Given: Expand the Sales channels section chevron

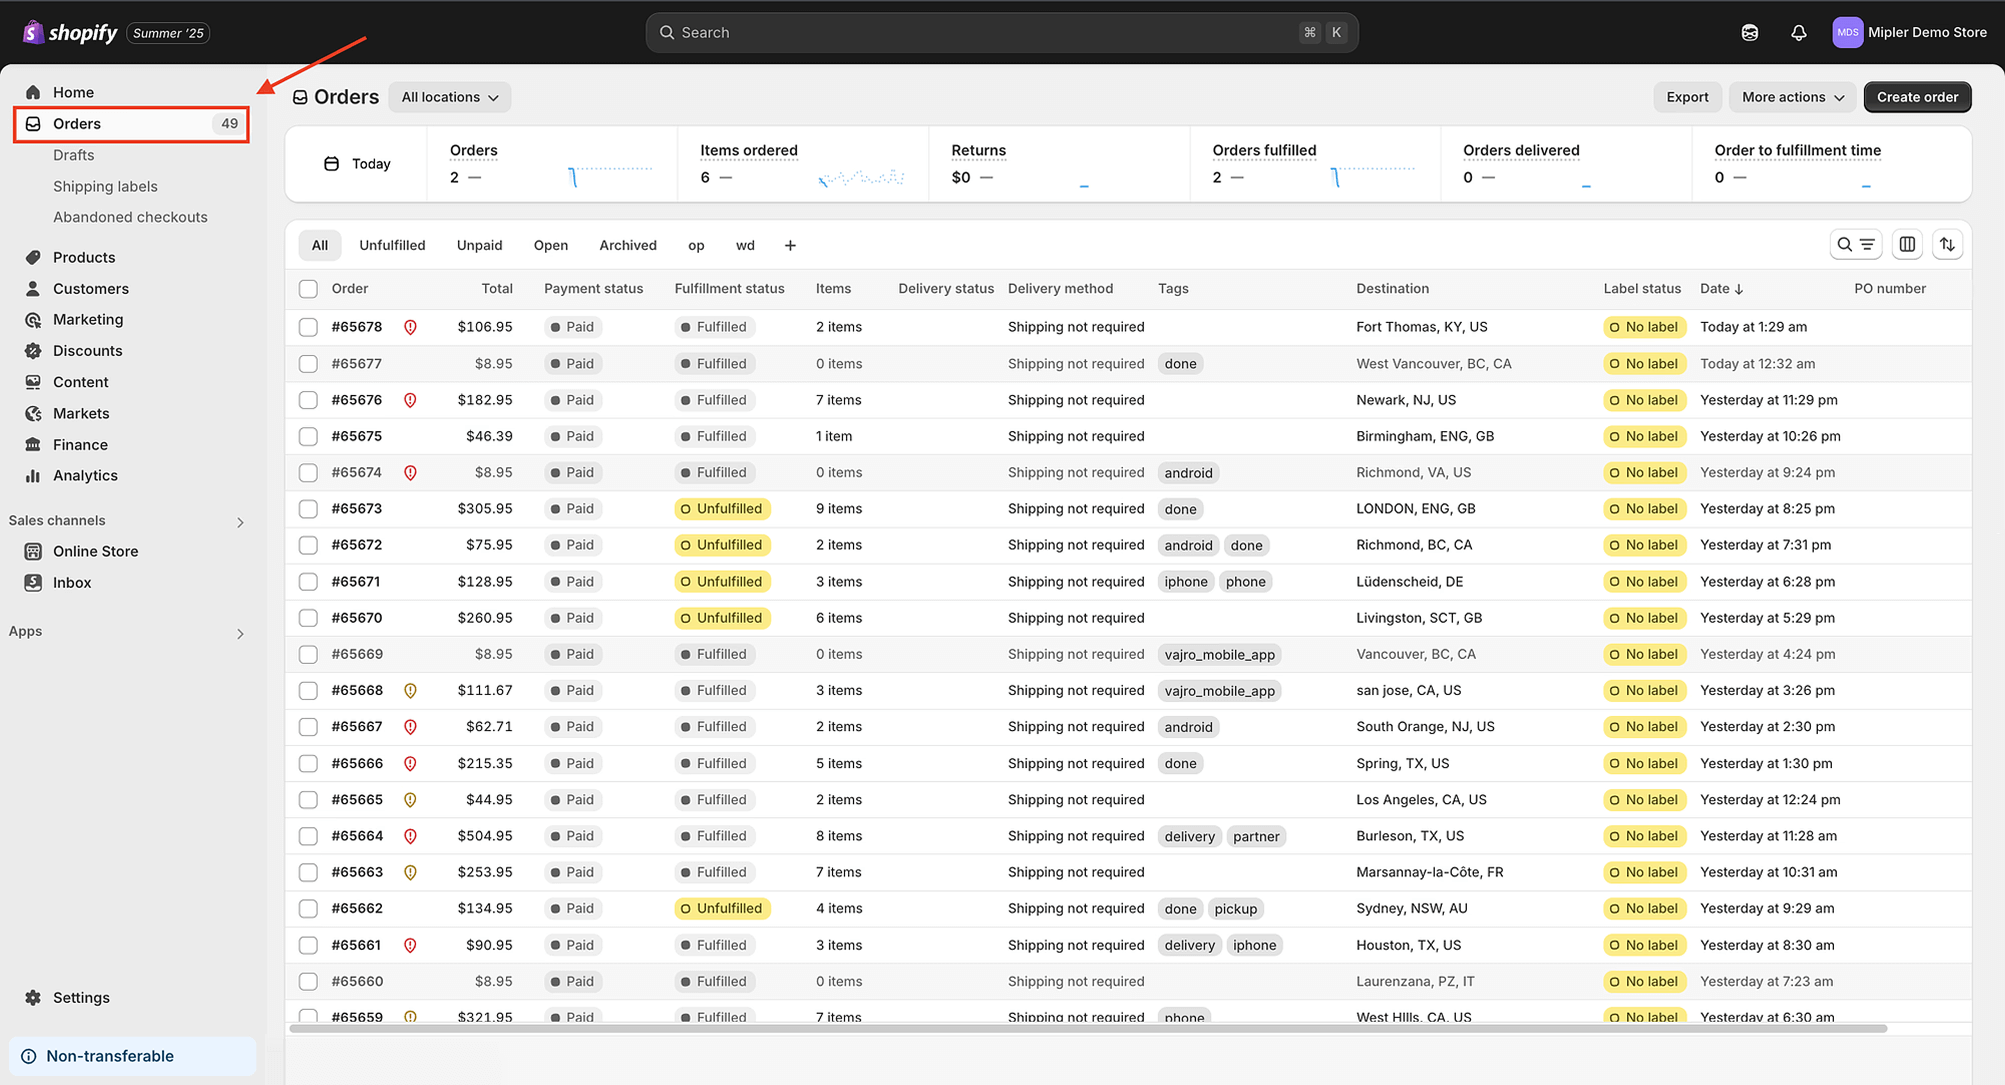Looking at the screenshot, I should (x=240, y=522).
